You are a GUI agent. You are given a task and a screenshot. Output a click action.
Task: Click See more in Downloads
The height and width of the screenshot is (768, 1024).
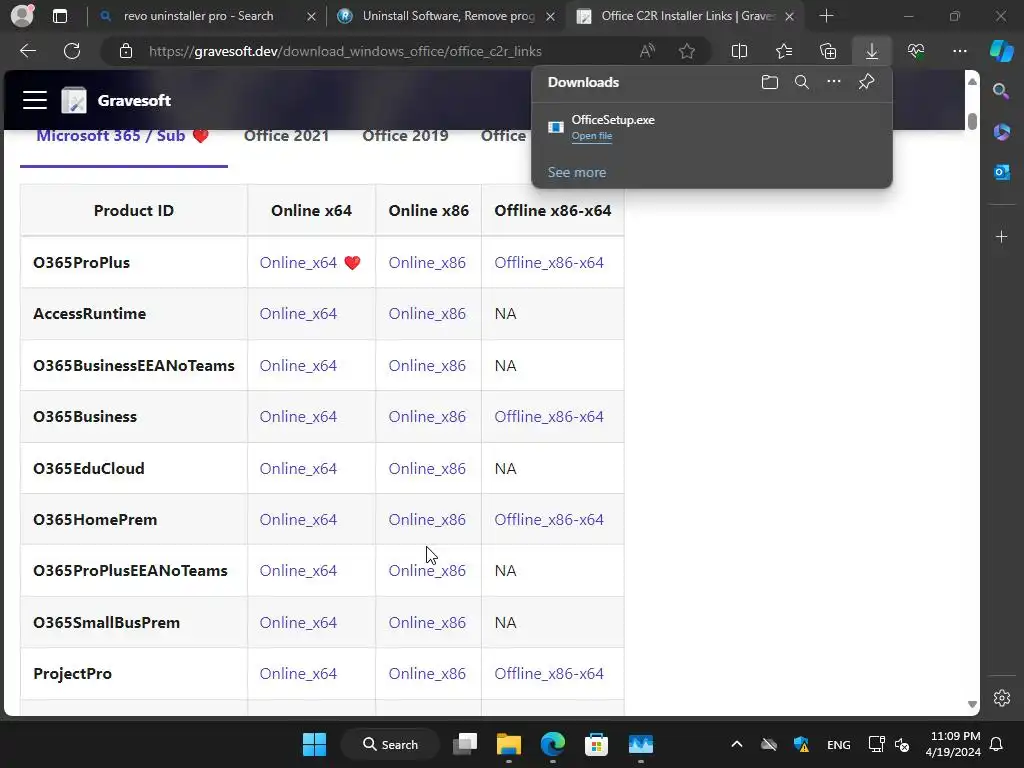(x=577, y=172)
